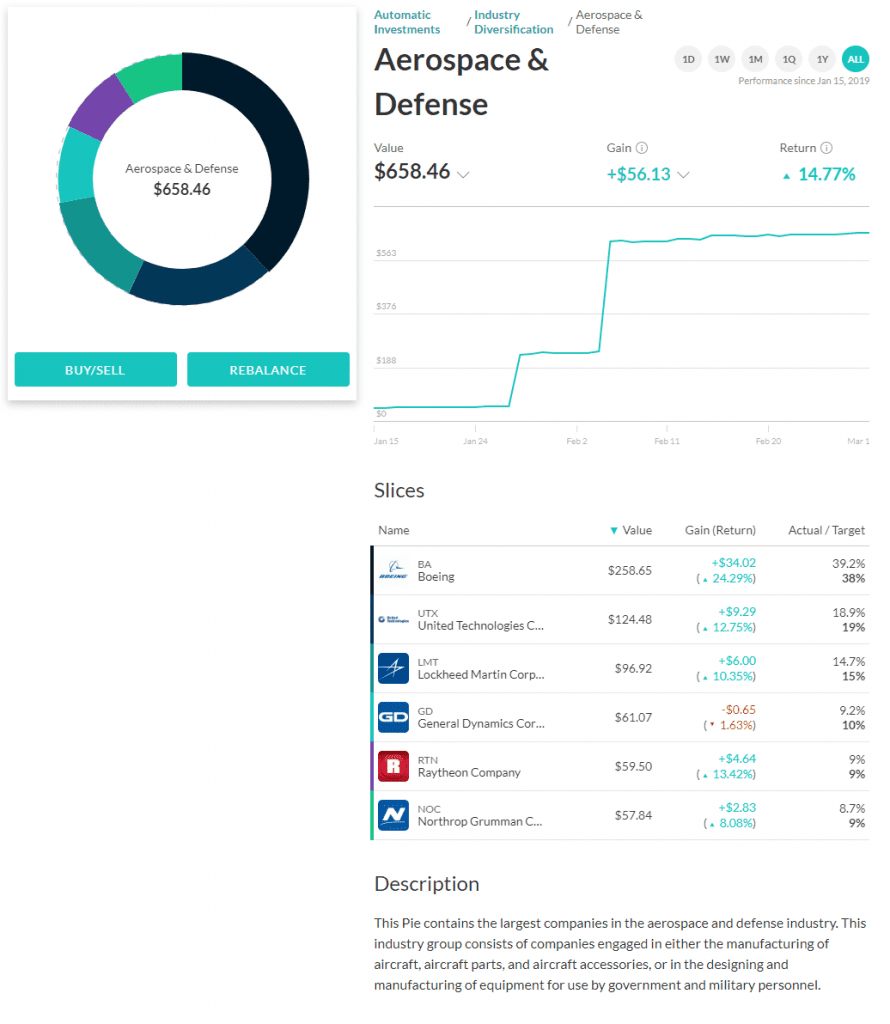Click Northrop Grumman value $57.84

tap(633, 815)
